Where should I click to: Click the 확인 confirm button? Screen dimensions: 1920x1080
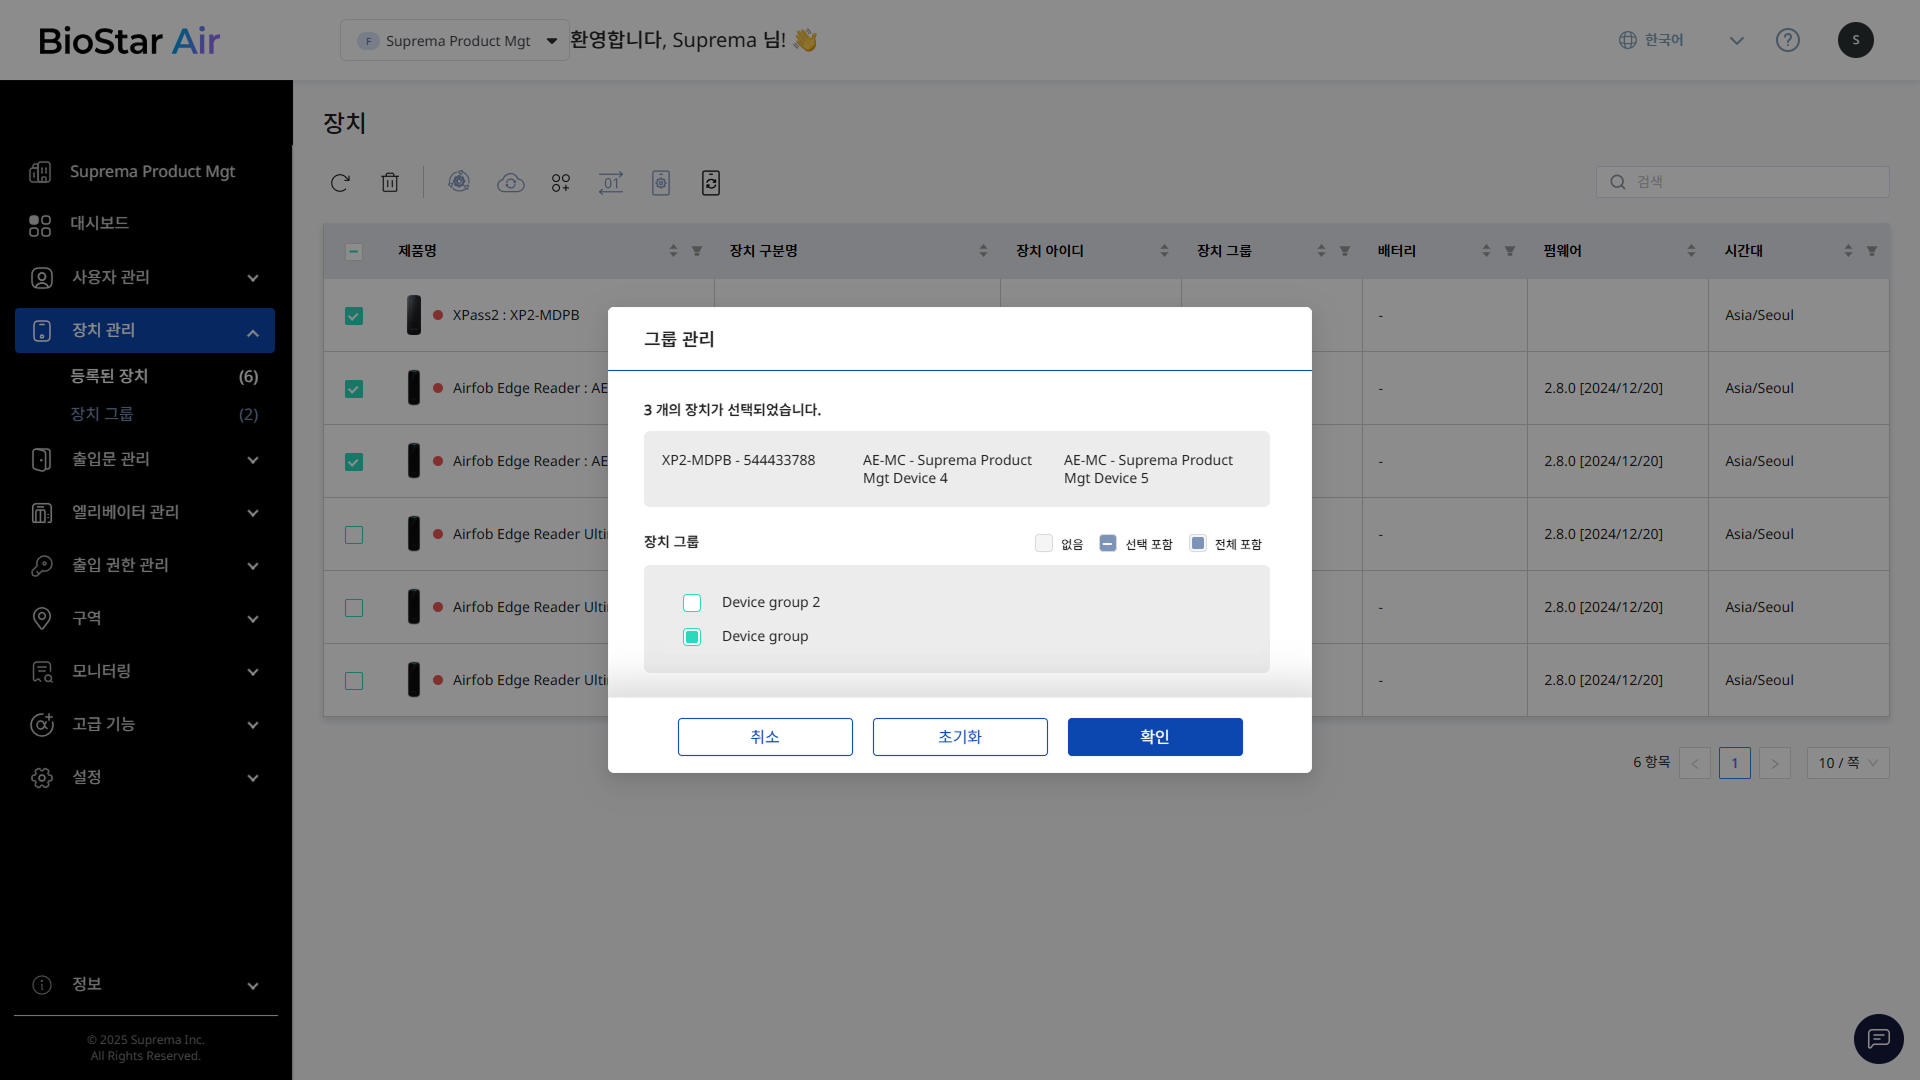coord(1155,737)
